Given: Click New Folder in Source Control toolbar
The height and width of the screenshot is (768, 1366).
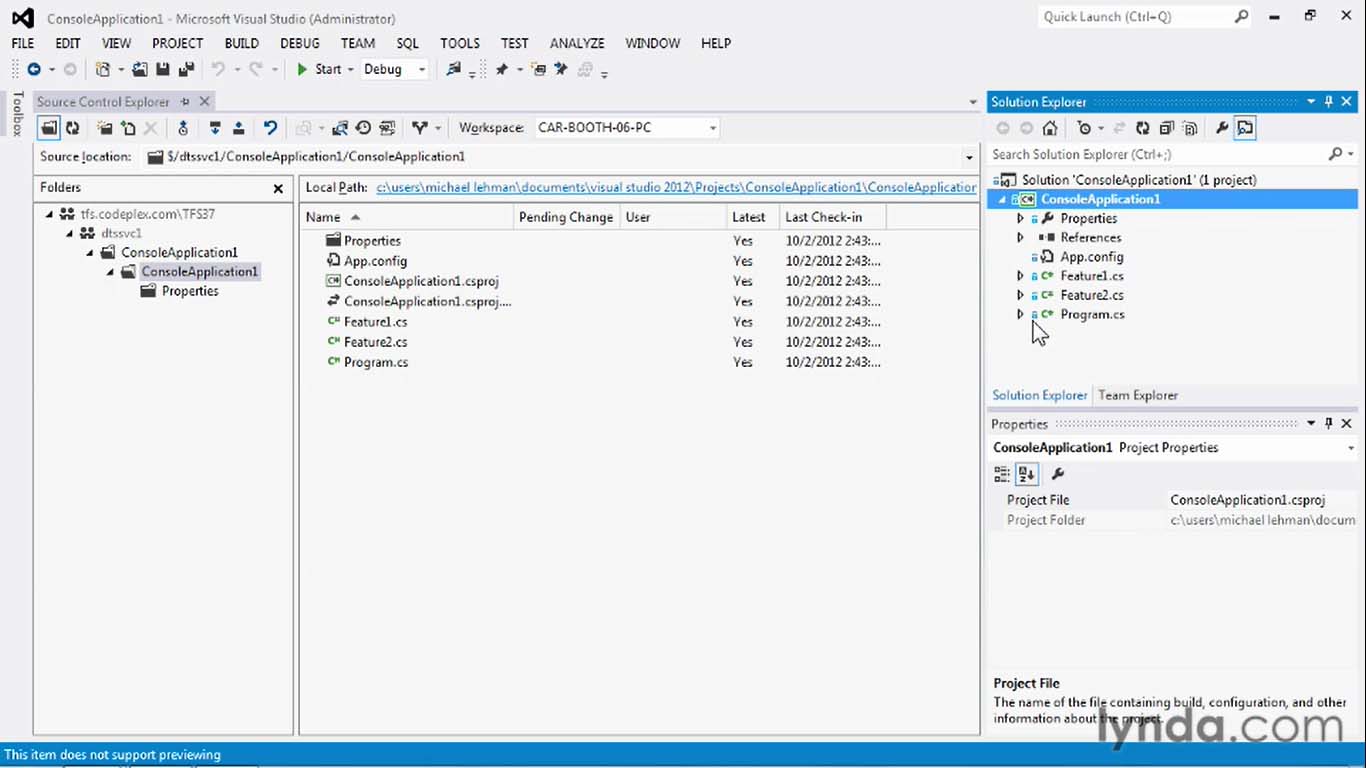Looking at the screenshot, I should coord(105,128).
